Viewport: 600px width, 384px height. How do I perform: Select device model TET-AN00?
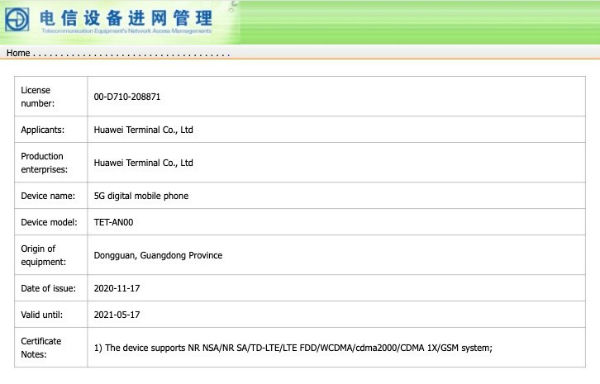114,222
